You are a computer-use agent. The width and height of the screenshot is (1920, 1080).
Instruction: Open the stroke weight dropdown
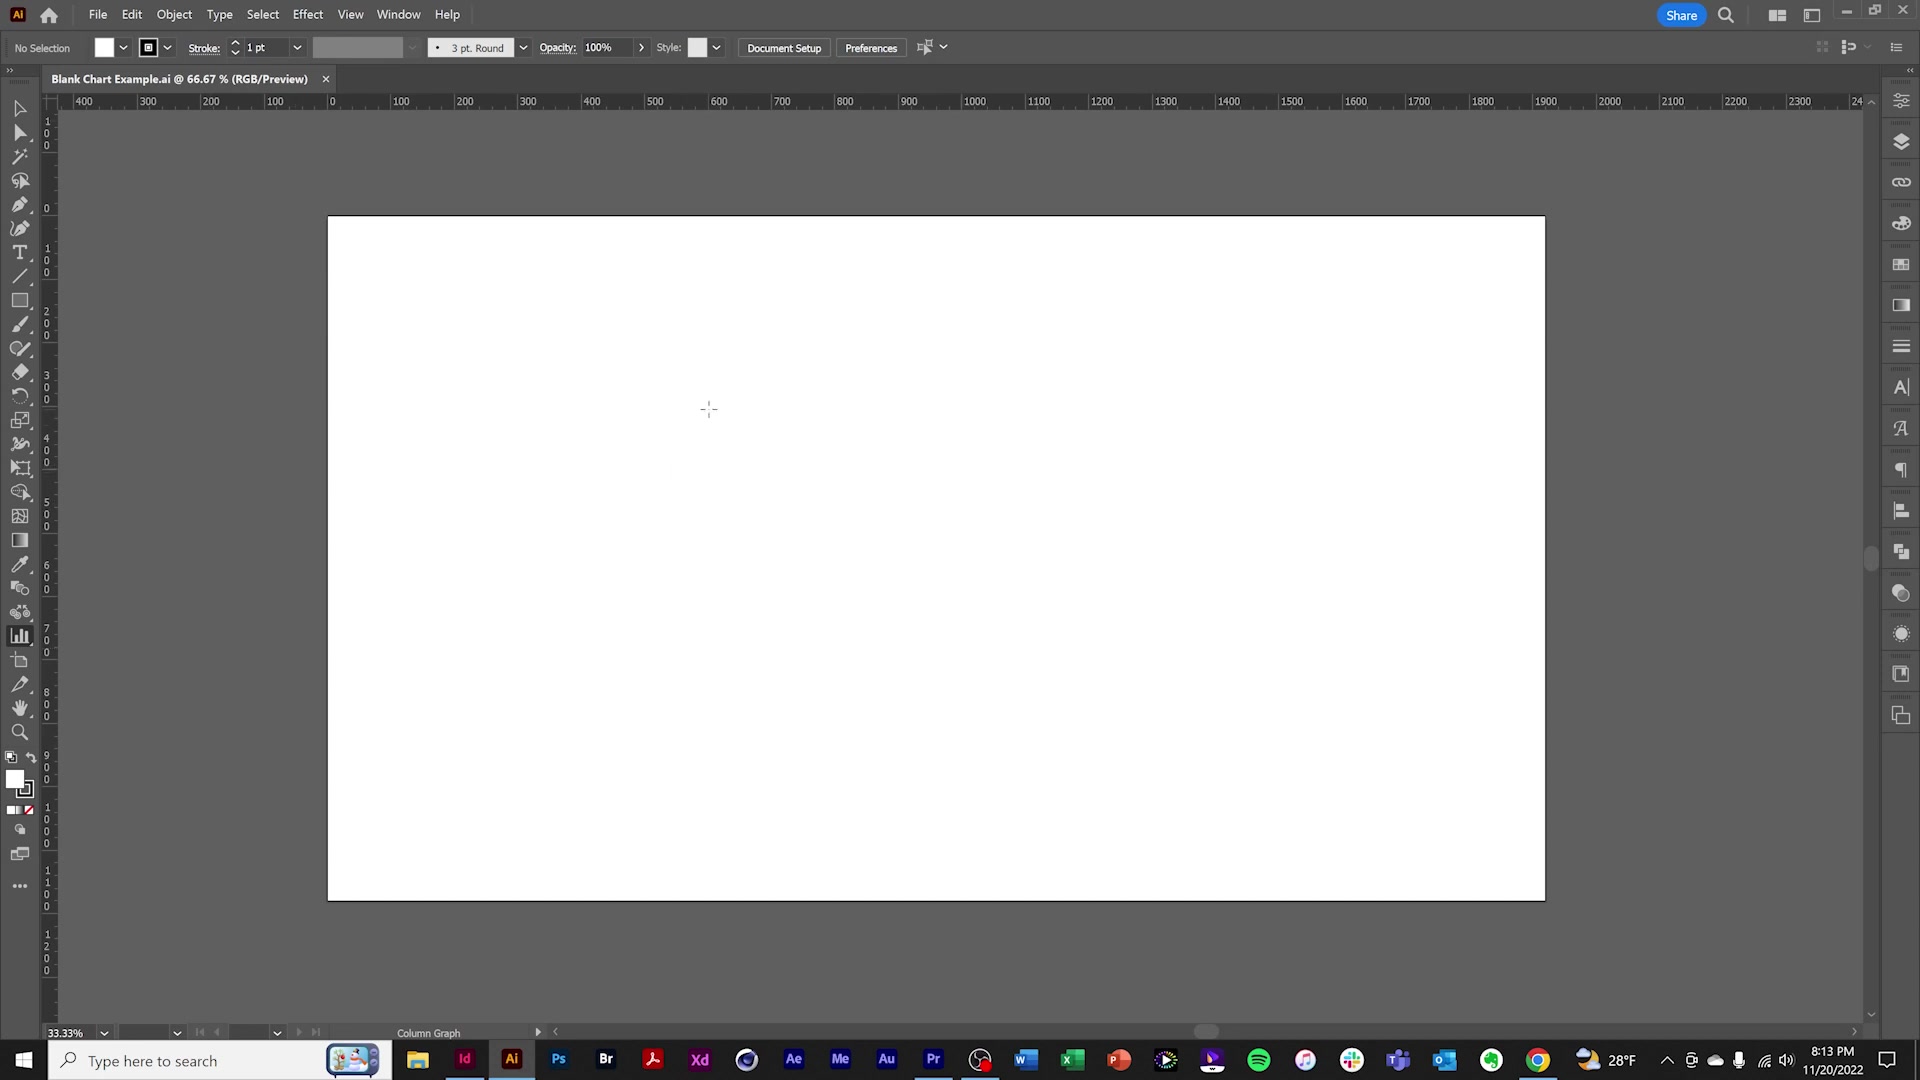coord(297,47)
